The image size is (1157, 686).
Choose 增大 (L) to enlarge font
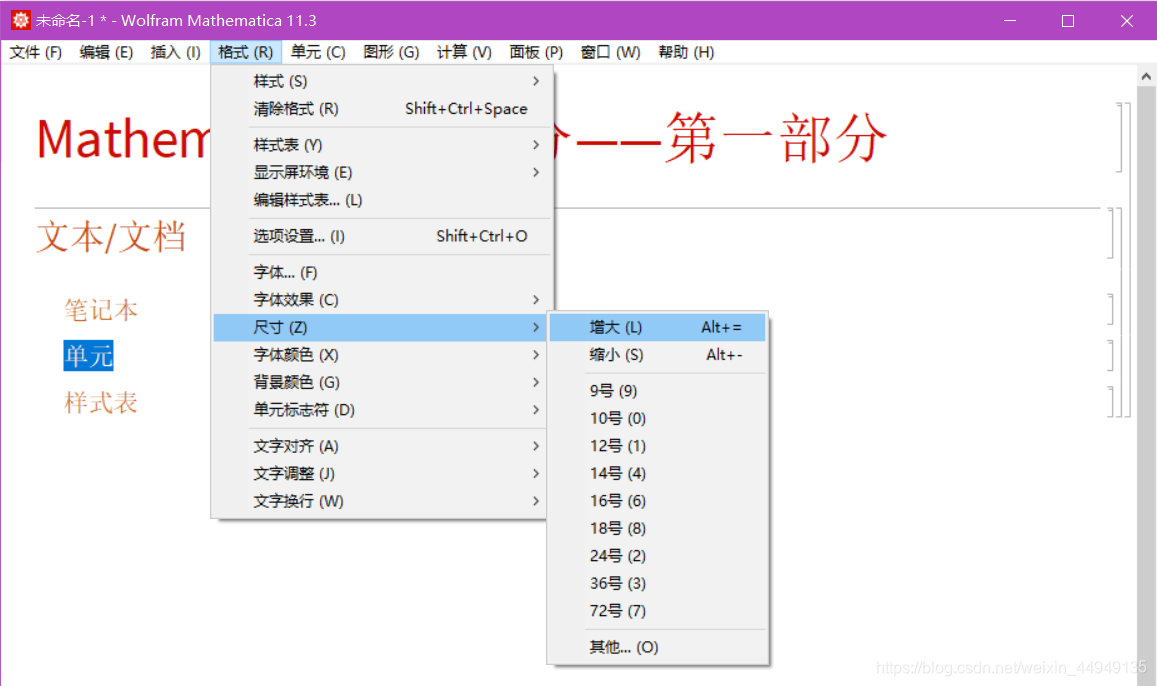(657, 328)
